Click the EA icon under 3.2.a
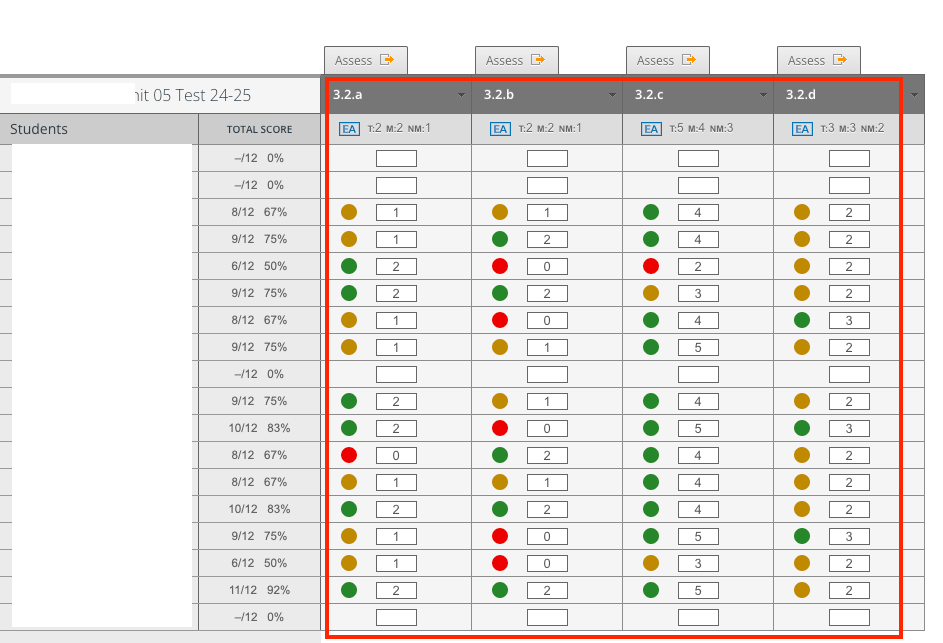The height and width of the screenshot is (643, 943). pyautogui.click(x=350, y=128)
